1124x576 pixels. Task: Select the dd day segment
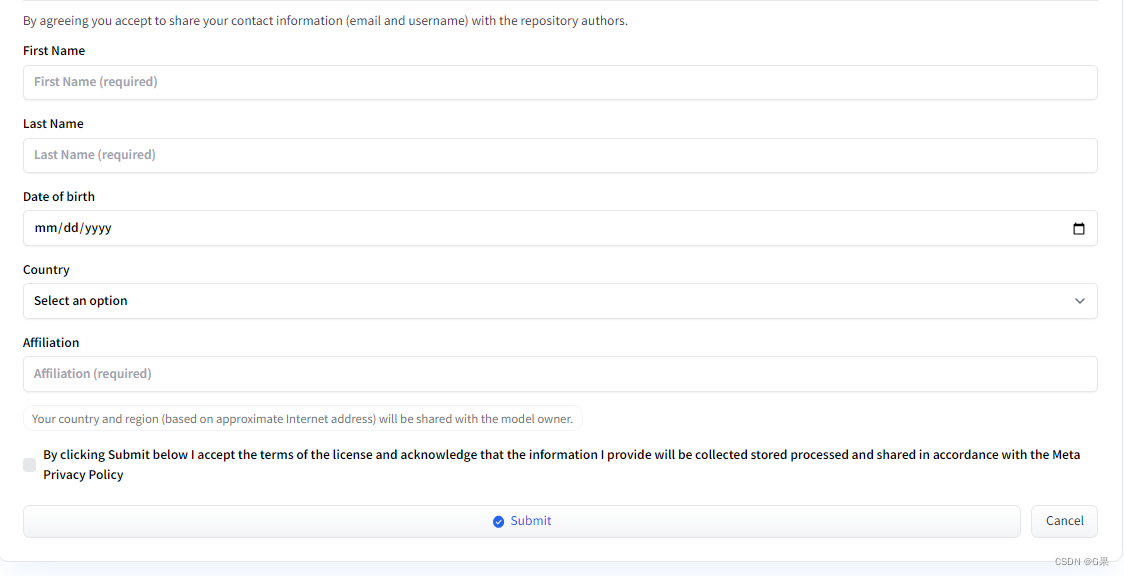click(70, 228)
